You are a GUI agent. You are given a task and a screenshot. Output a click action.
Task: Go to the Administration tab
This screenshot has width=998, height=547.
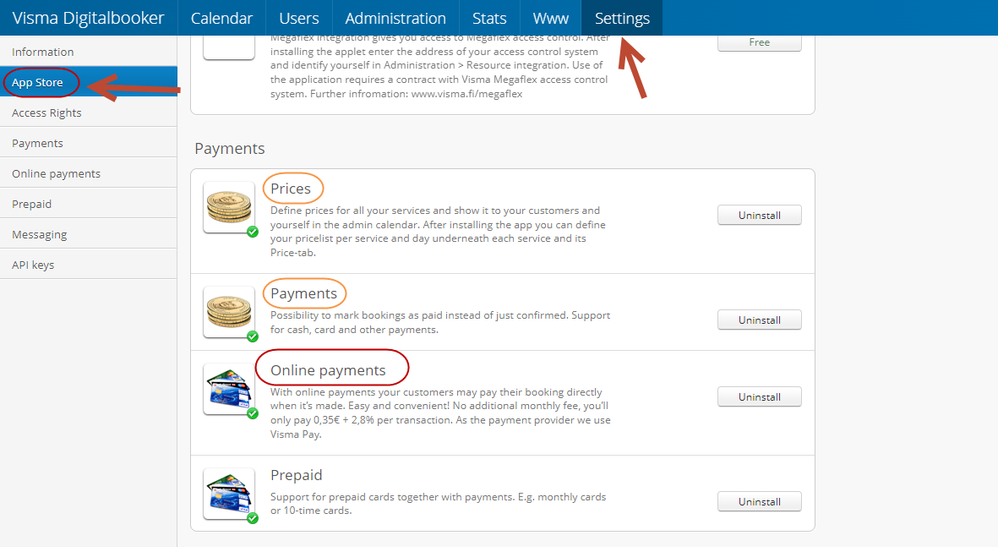coord(395,18)
